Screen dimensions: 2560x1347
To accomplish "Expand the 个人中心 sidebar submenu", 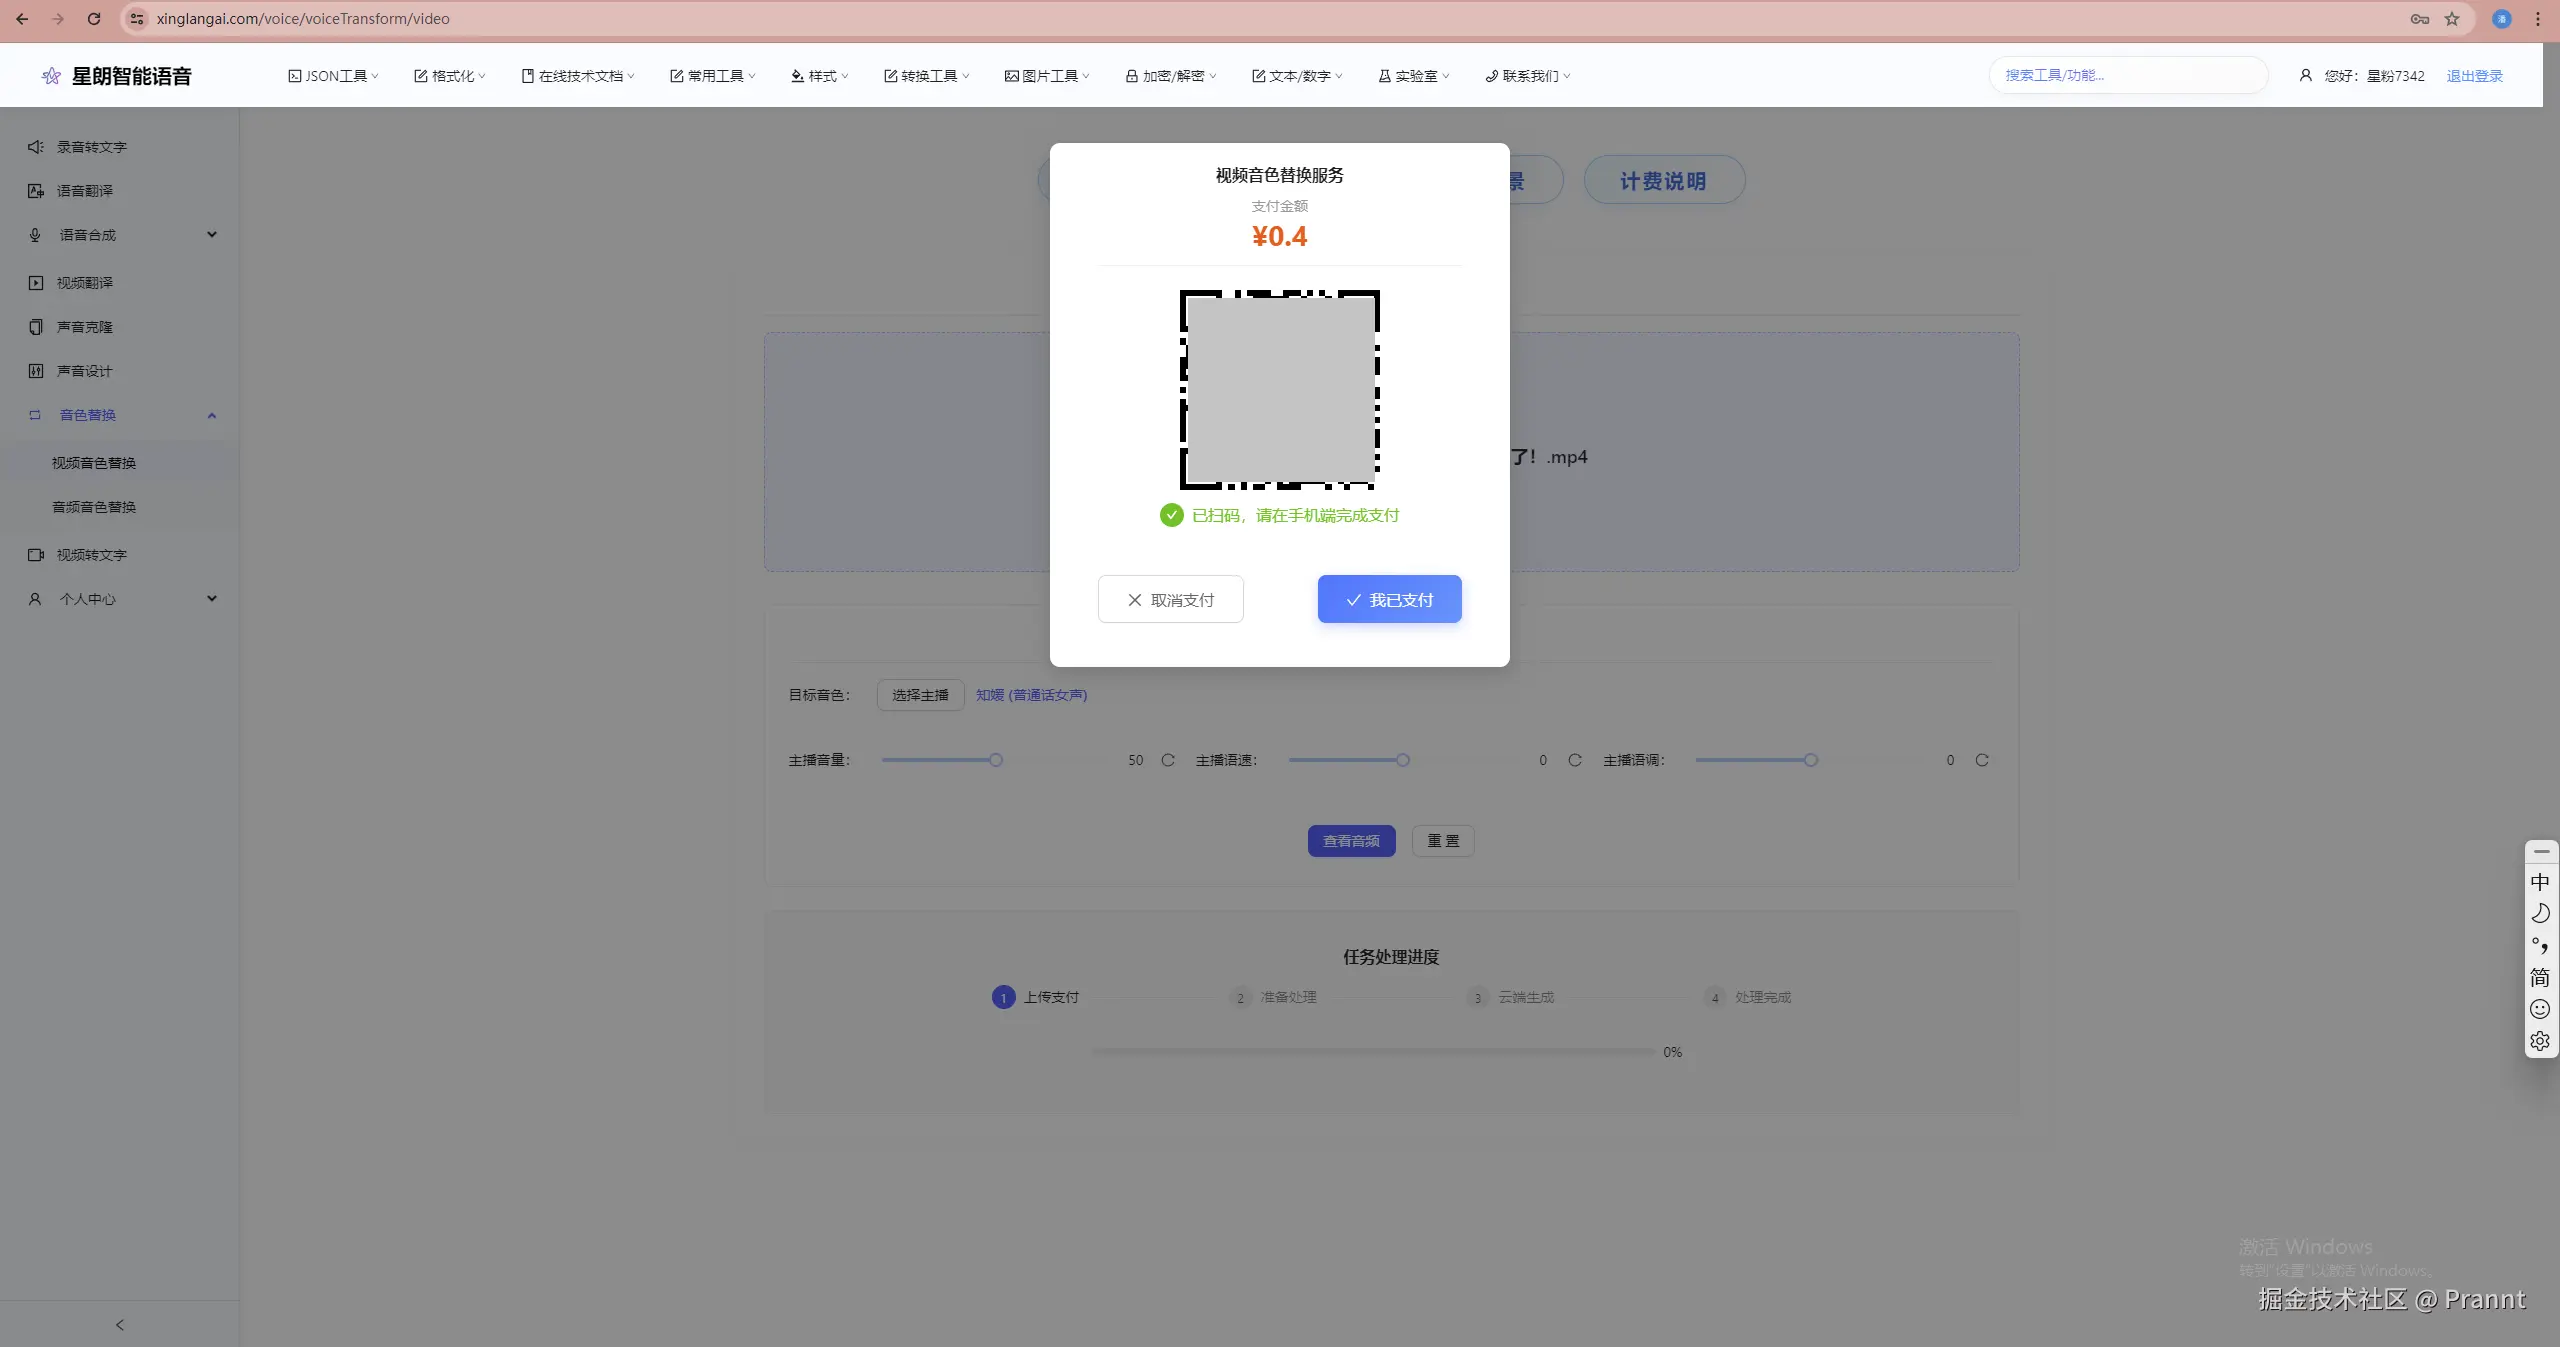I will coord(212,599).
